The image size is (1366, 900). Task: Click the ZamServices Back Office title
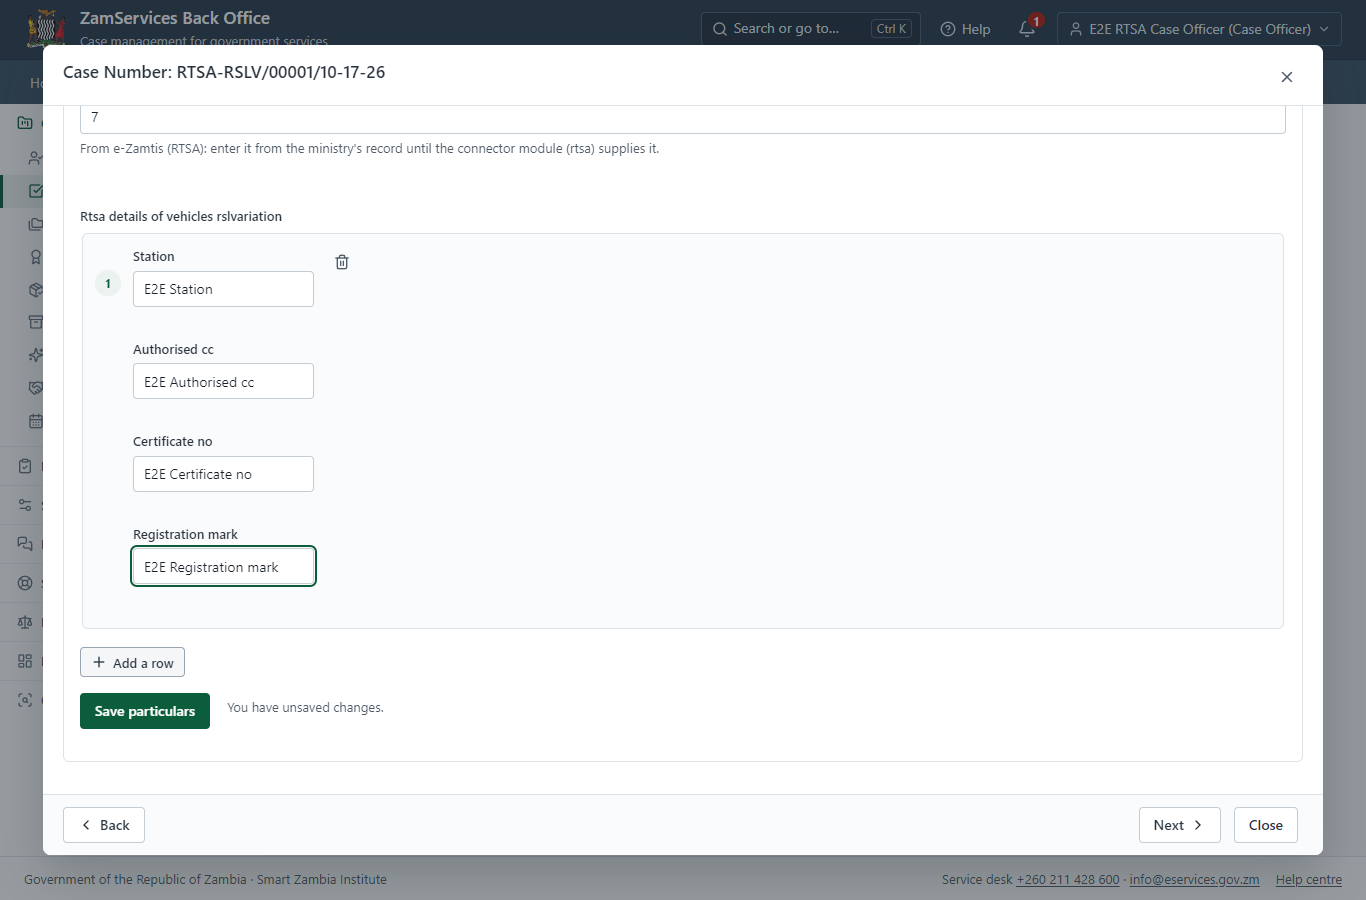point(175,18)
